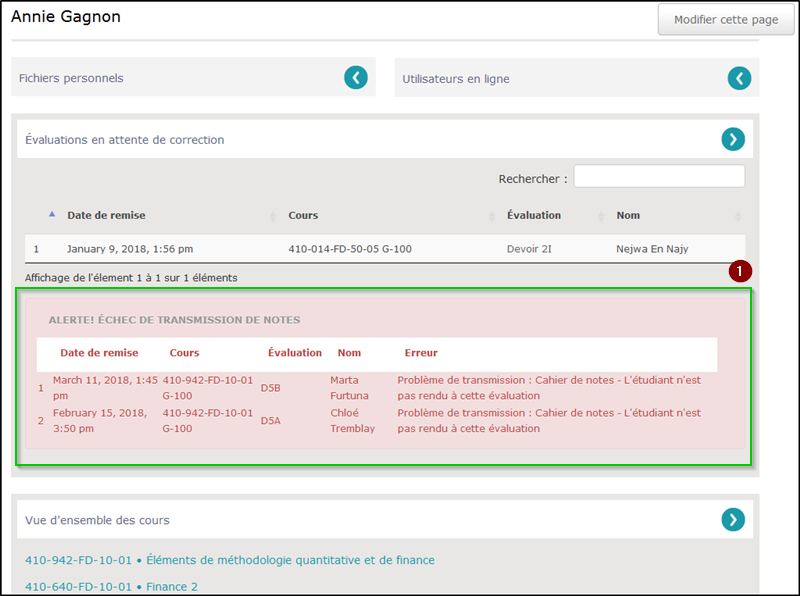Sort table by Nom column
The width and height of the screenshot is (800, 596).
(x=628, y=215)
